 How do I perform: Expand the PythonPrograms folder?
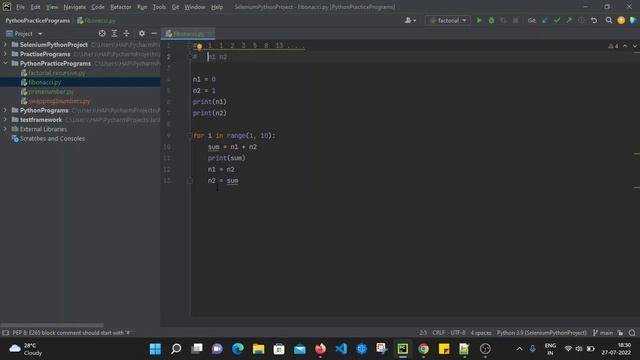point(5,110)
